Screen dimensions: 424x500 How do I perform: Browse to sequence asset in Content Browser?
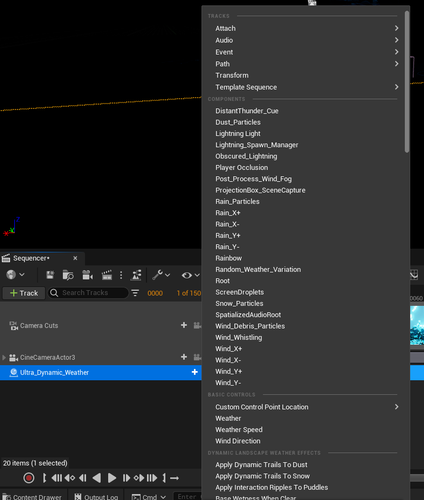pos(68,275)
